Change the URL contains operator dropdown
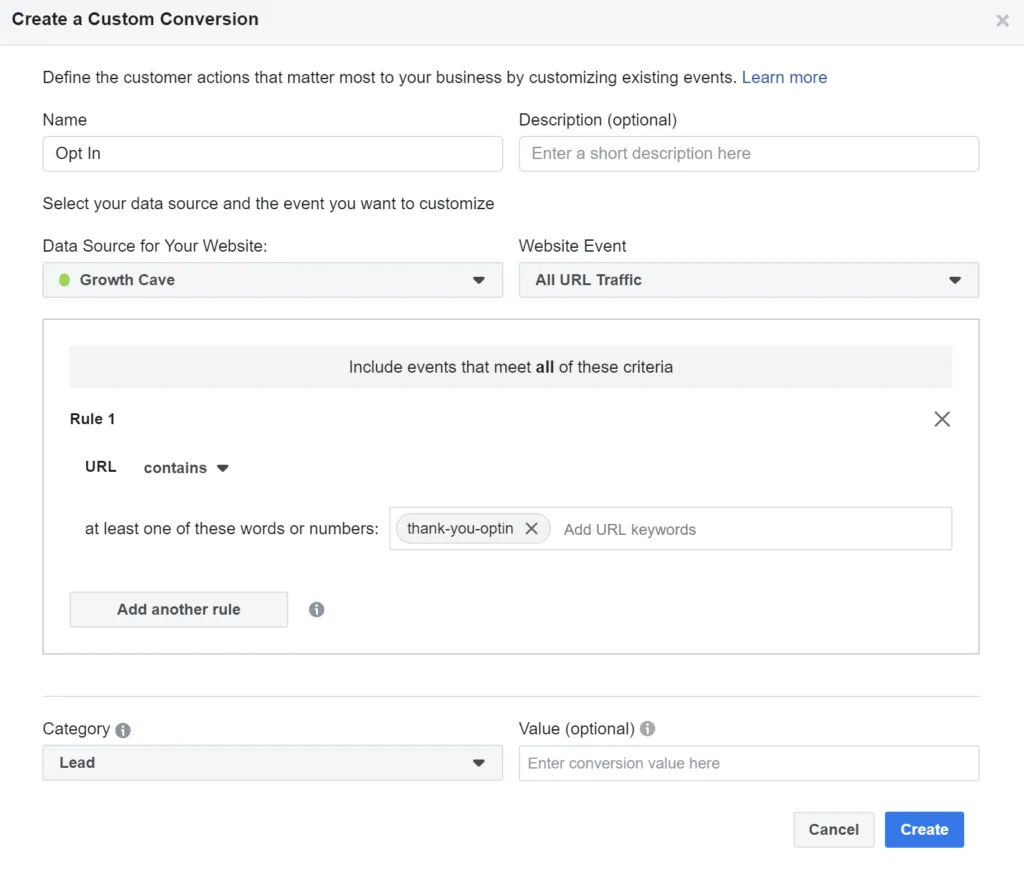Screen dimensions: 1024x876 click(x=186, y=468)
